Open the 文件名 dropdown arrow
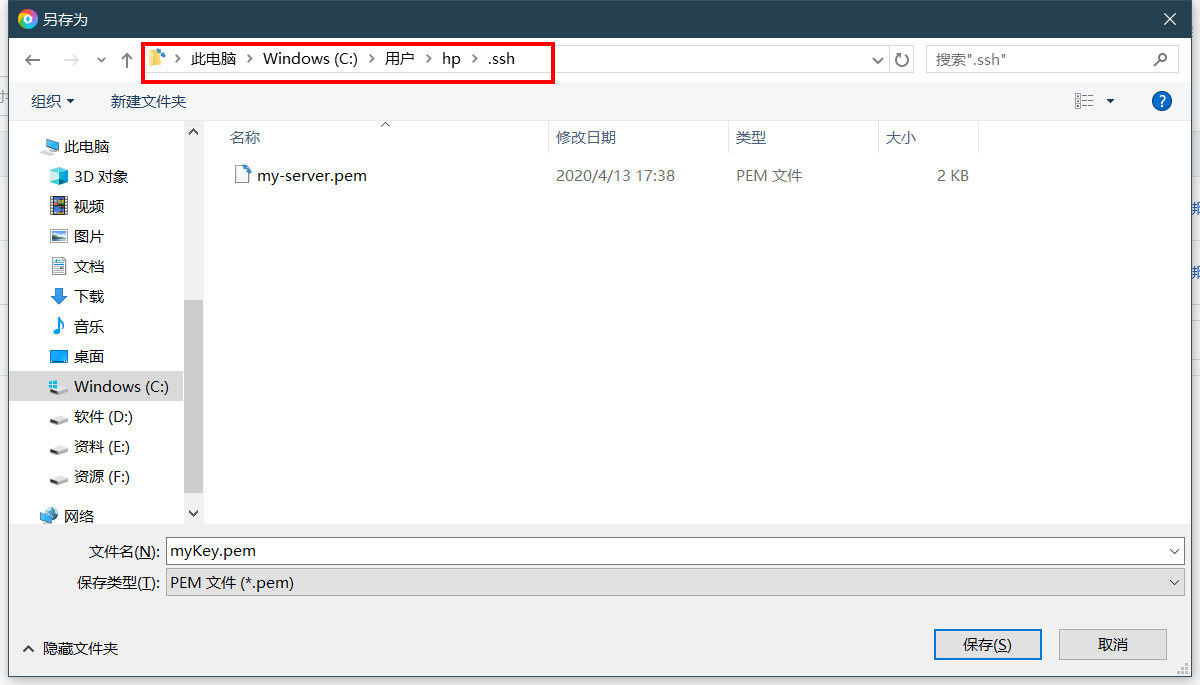Viewport: 1200px width, 685px height. click(1174, 551)
